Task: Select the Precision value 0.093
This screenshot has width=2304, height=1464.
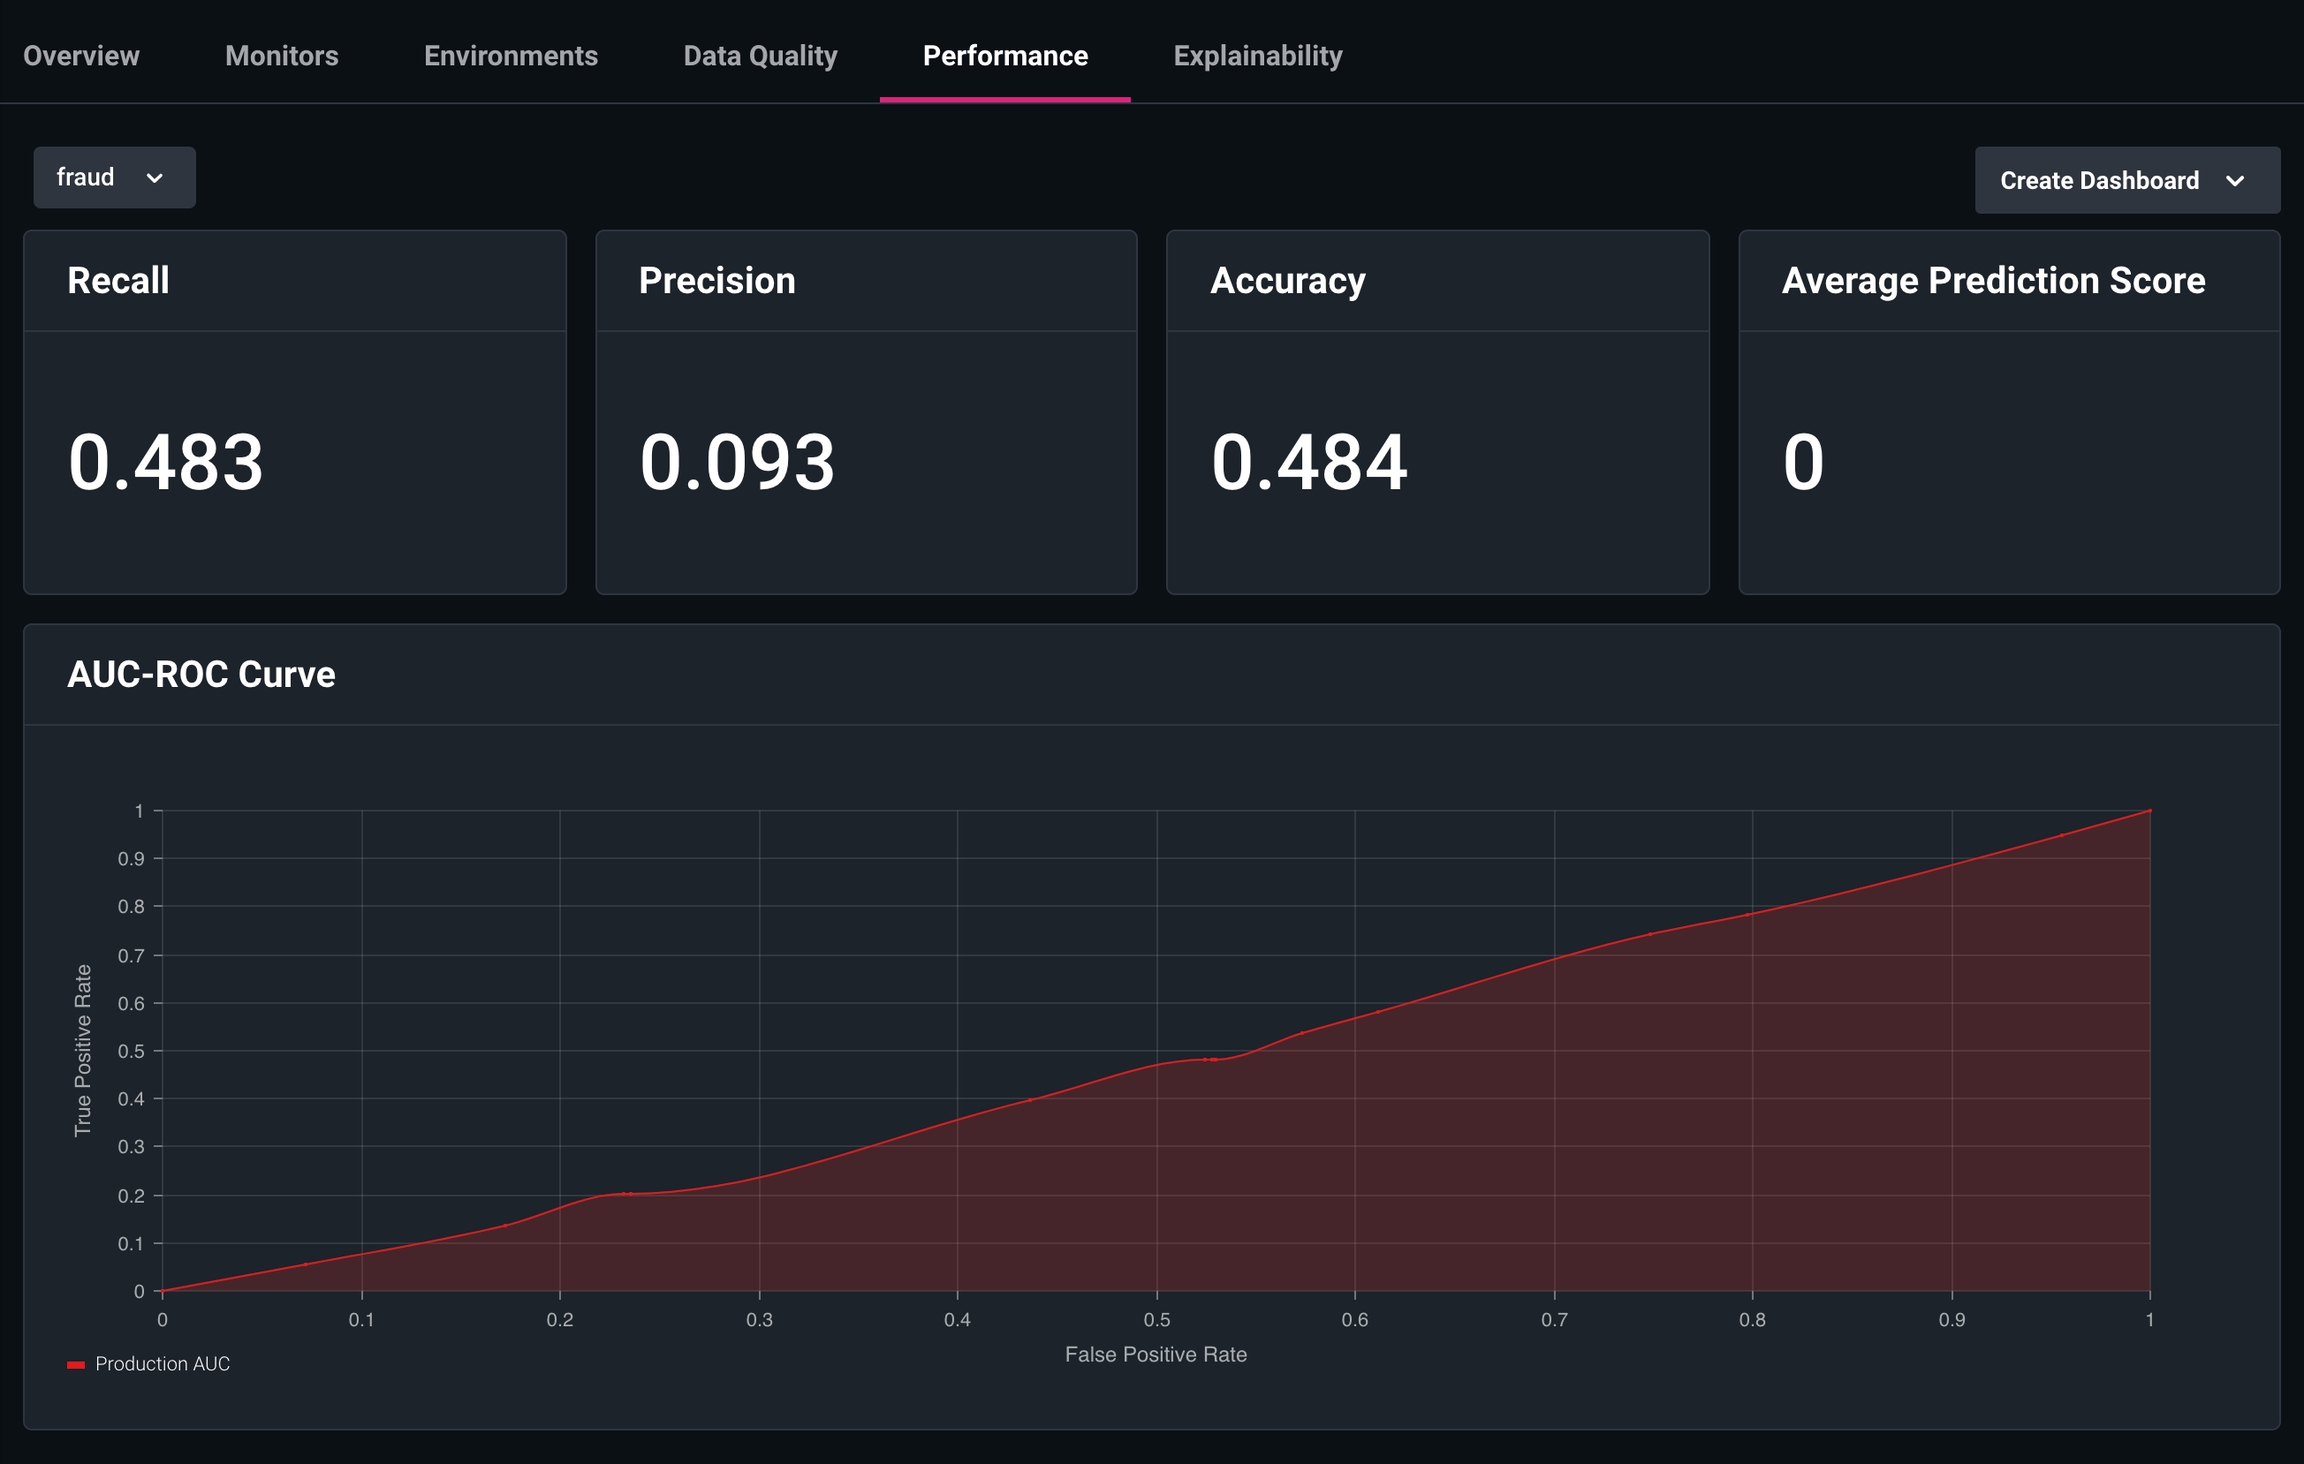Action: tap(736, 462)
